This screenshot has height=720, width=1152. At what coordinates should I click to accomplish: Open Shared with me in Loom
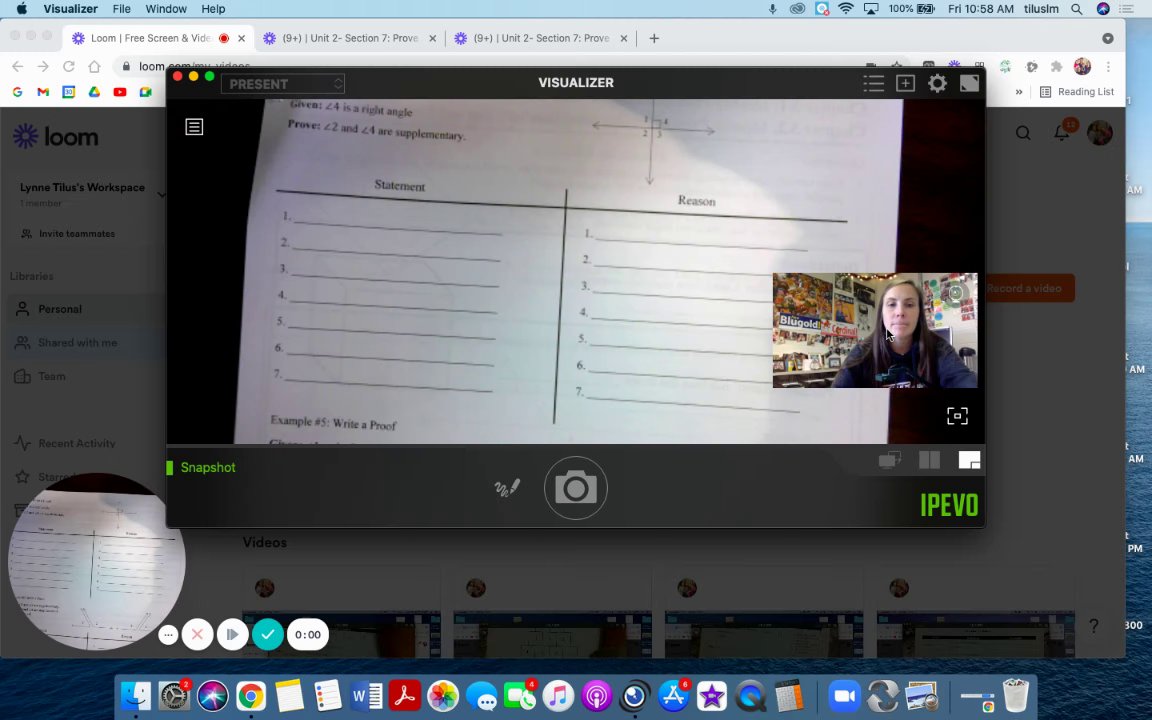click(82, 342)
